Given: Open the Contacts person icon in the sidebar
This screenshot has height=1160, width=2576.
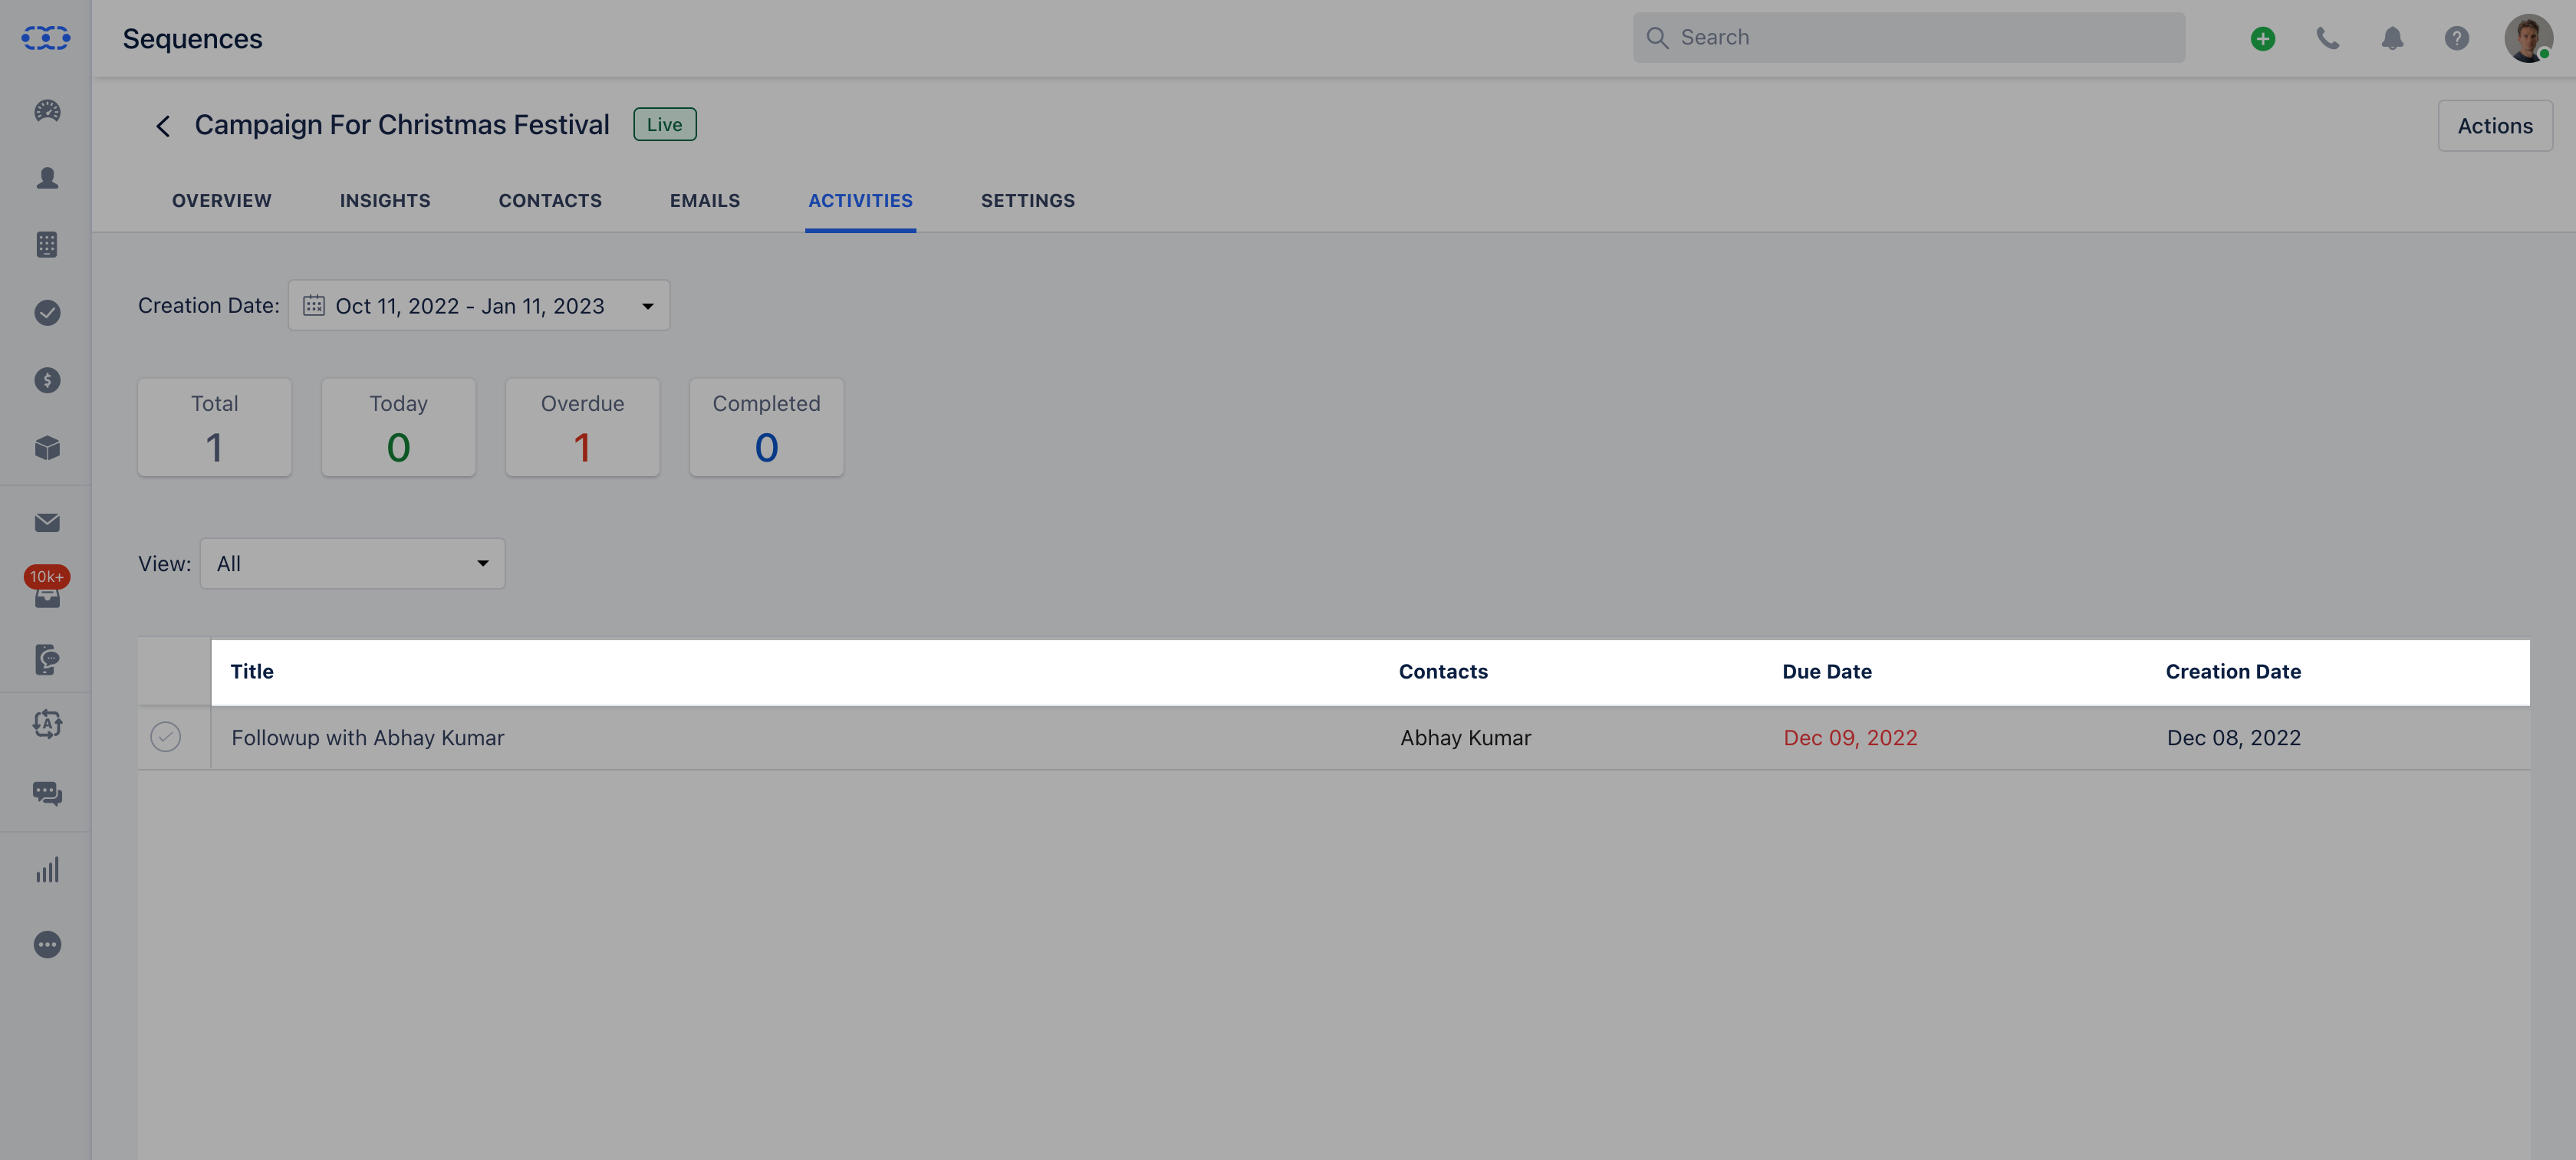Looking at the screenshot, I should pos(47,178).
